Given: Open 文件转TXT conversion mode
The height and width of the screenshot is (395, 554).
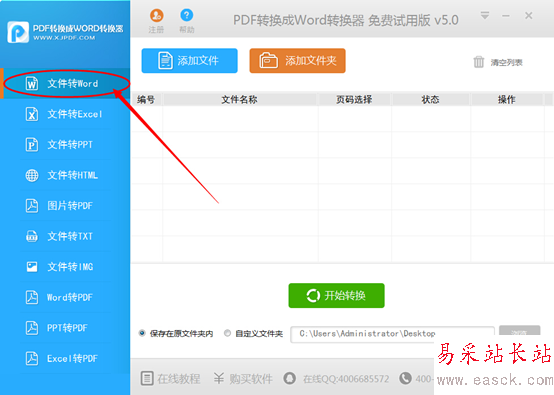Looking at the screenshot, I should point(65,236).
